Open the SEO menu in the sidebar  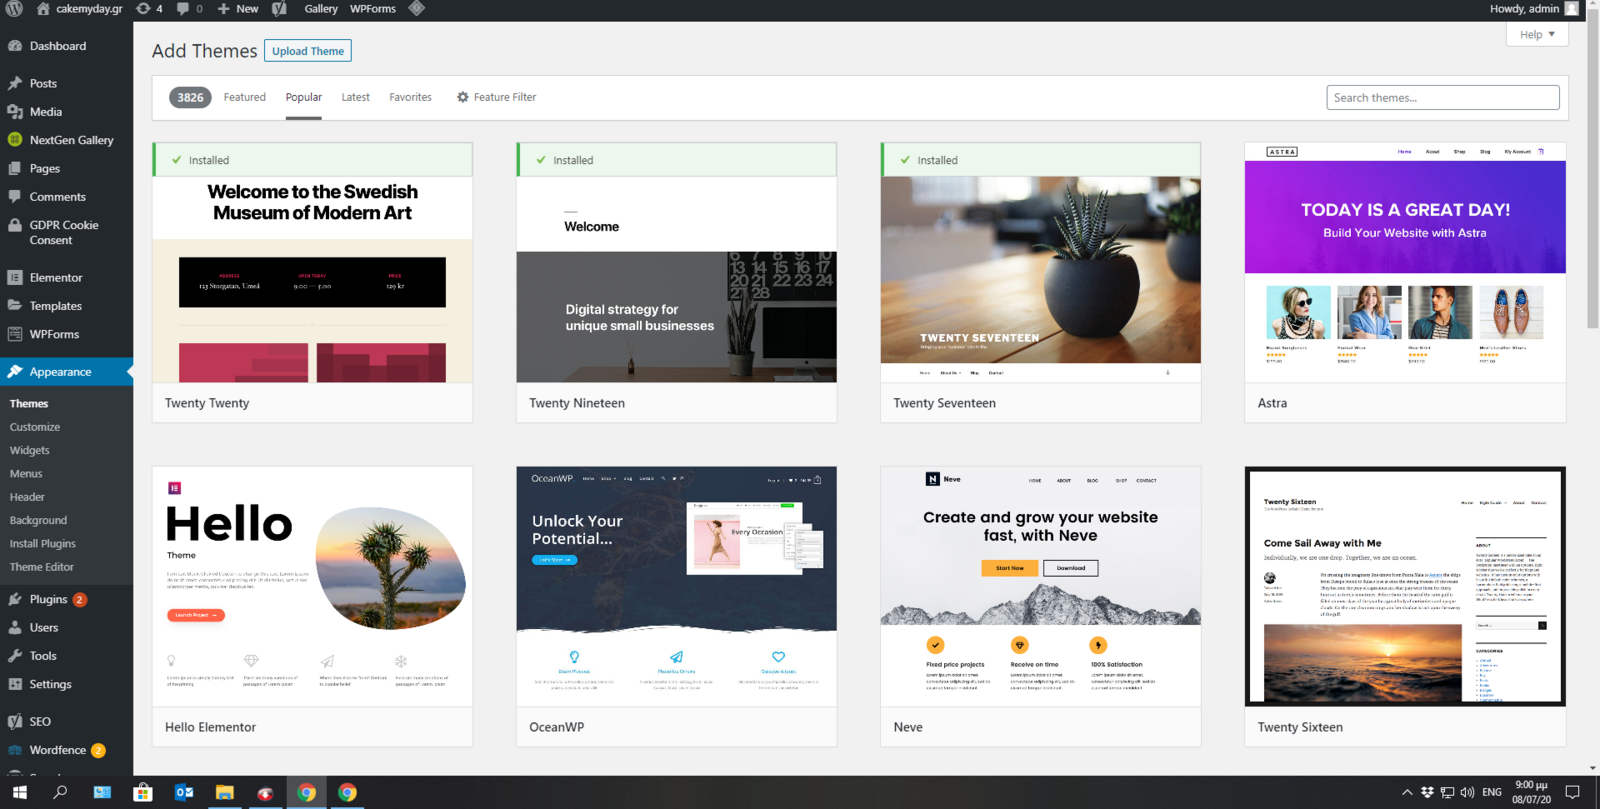[x=66, y=721]
